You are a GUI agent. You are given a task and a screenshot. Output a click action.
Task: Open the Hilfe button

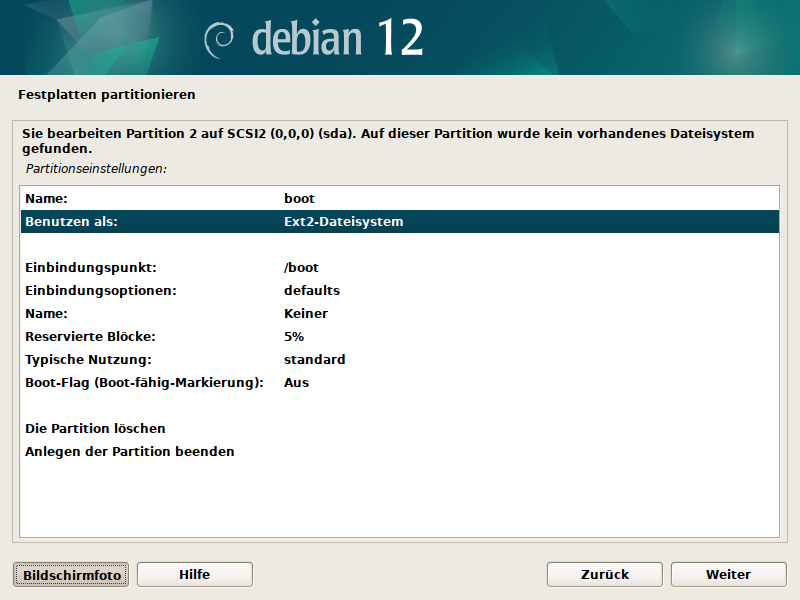pyautogui.click(x=194, y=574)
